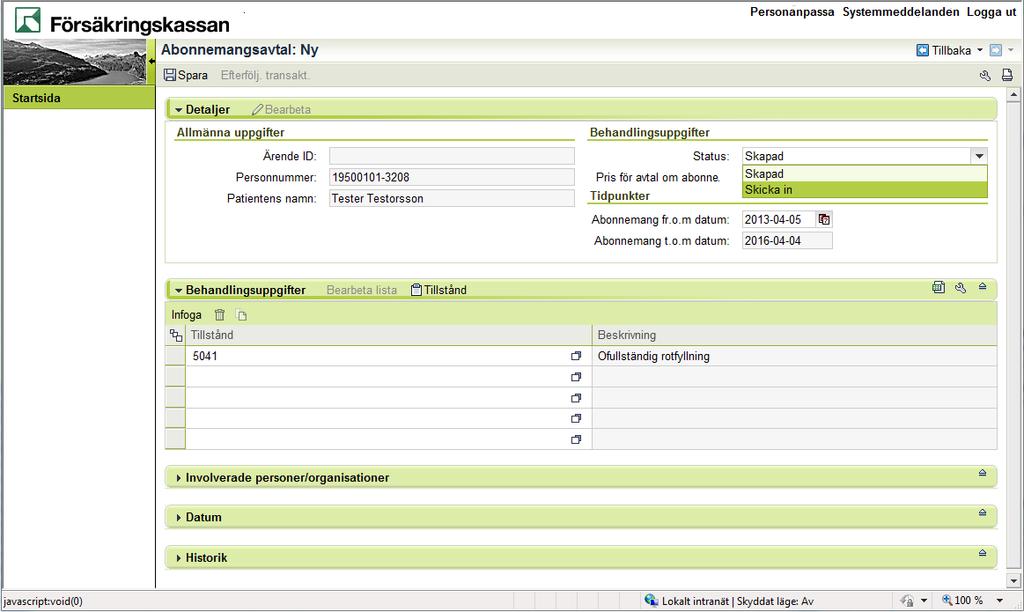This screenshot has height=612, width=1024.
Task: Click the Ofullständig rotfyllning cell
Action: pos(795,356)
